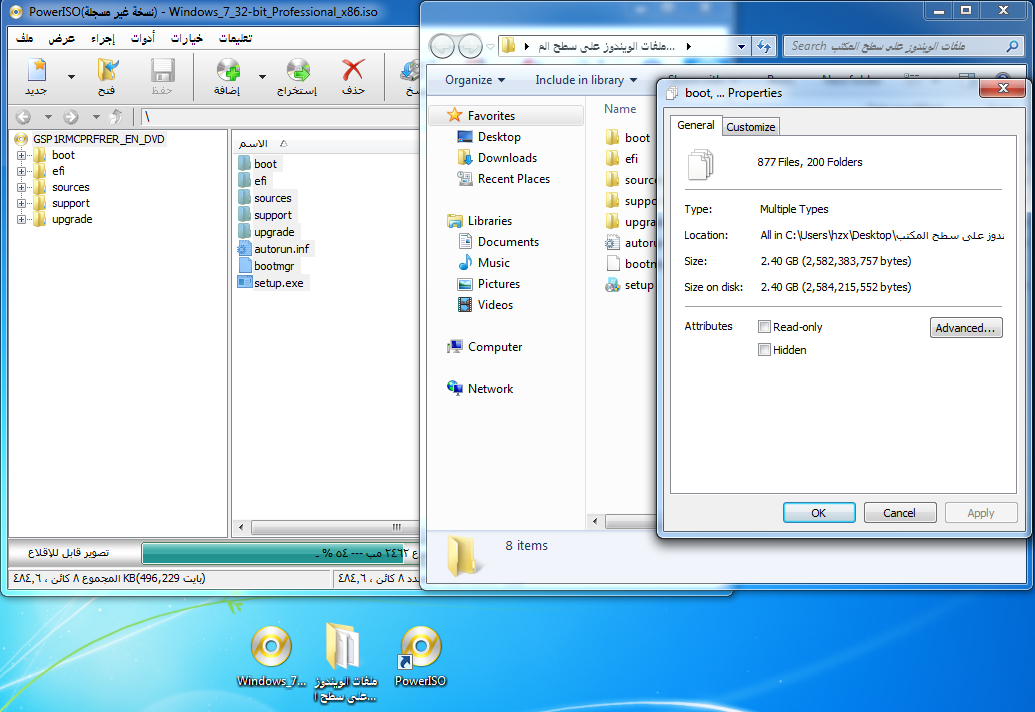
Task: Open the Include in library dropdown
Action: (x=586, y=80)
